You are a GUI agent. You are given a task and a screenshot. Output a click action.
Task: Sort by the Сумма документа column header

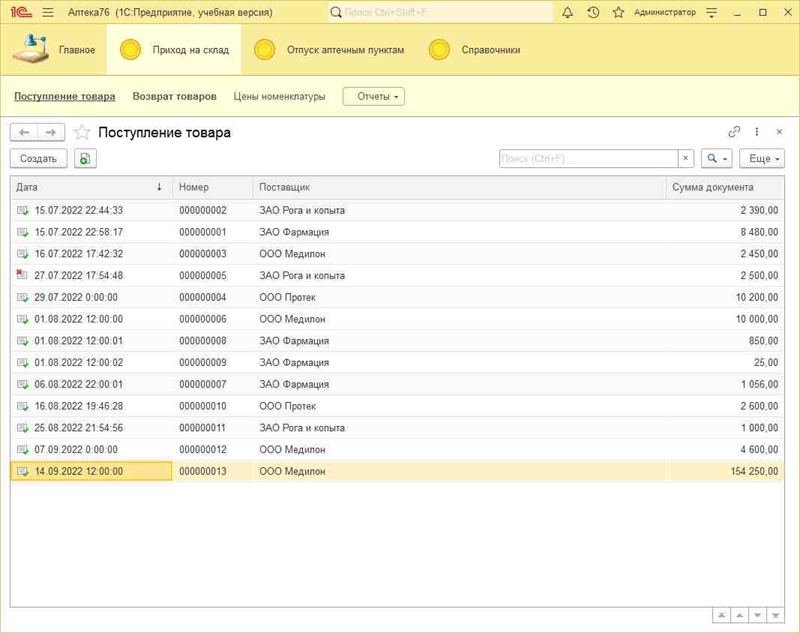(x=725, y=187)
